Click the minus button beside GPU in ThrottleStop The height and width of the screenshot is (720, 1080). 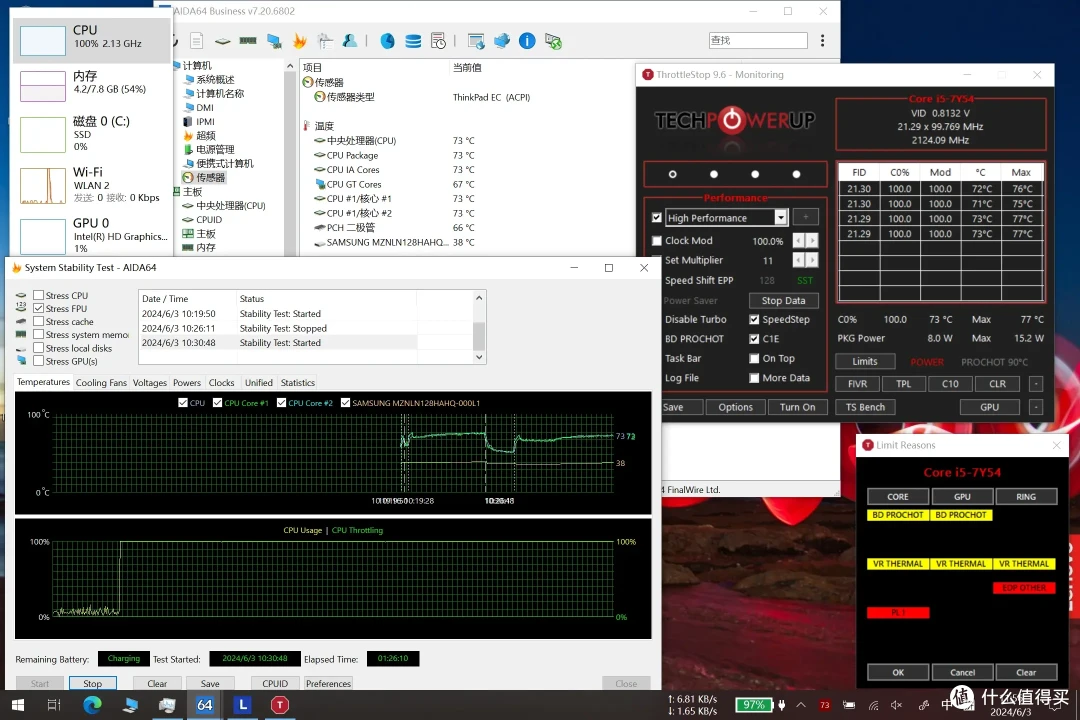pos(1036,407)
